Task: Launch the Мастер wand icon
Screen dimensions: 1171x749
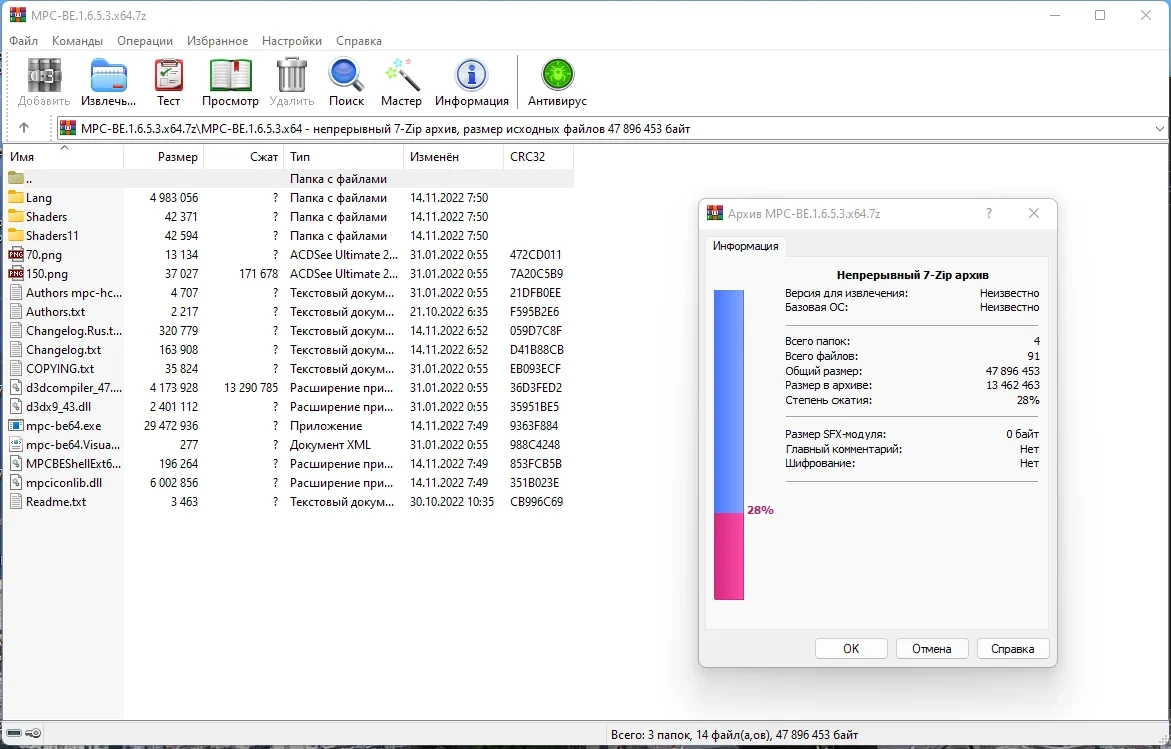Action: coord(401,75)
